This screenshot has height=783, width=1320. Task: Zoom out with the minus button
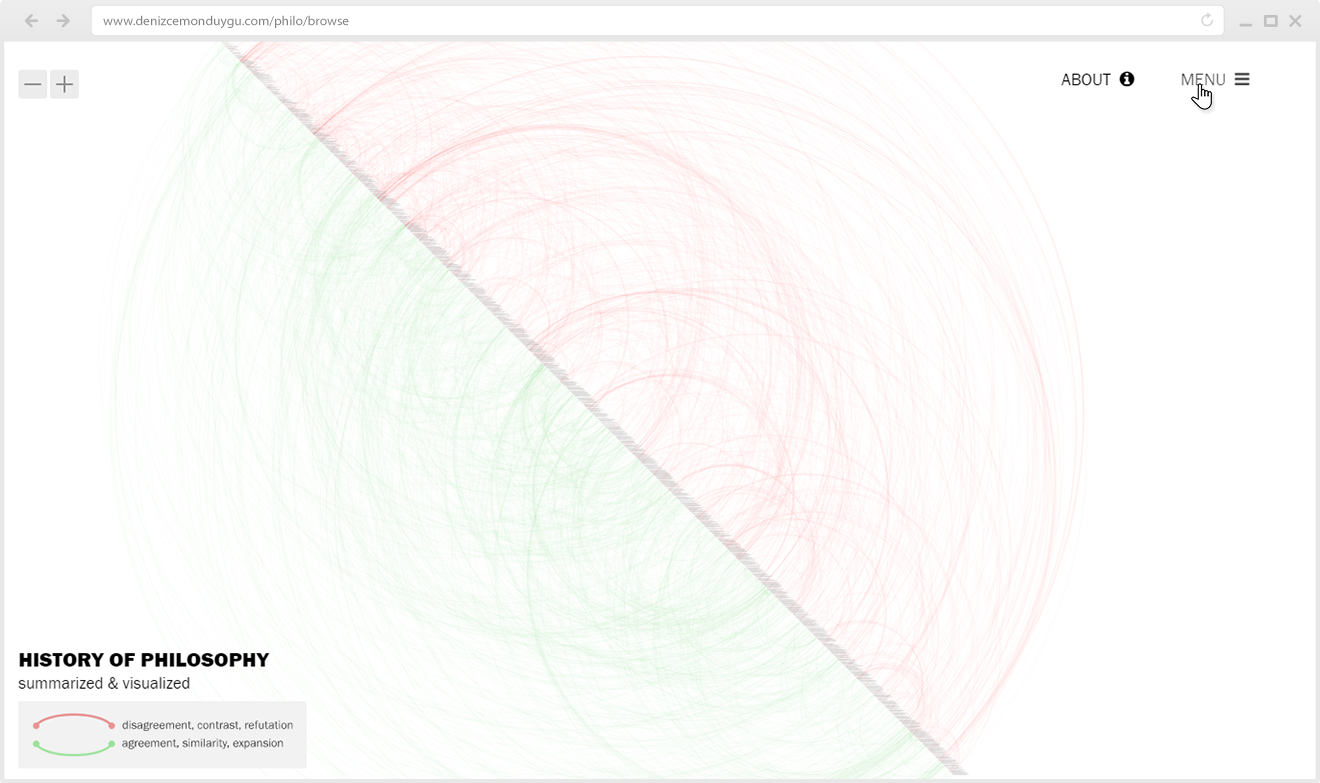point(33,85)
